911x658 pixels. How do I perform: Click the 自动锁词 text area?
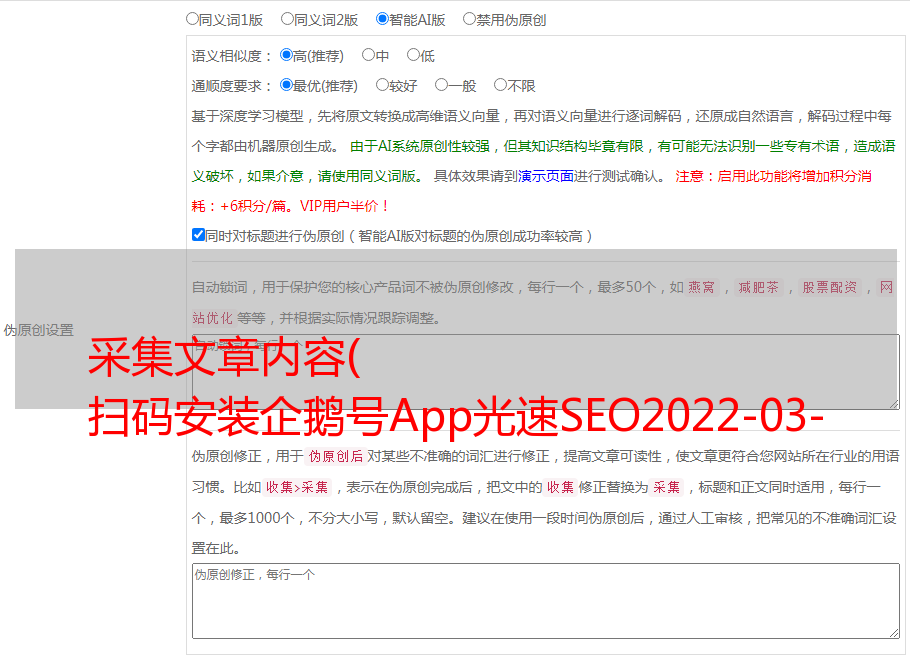tap(546, 372)
